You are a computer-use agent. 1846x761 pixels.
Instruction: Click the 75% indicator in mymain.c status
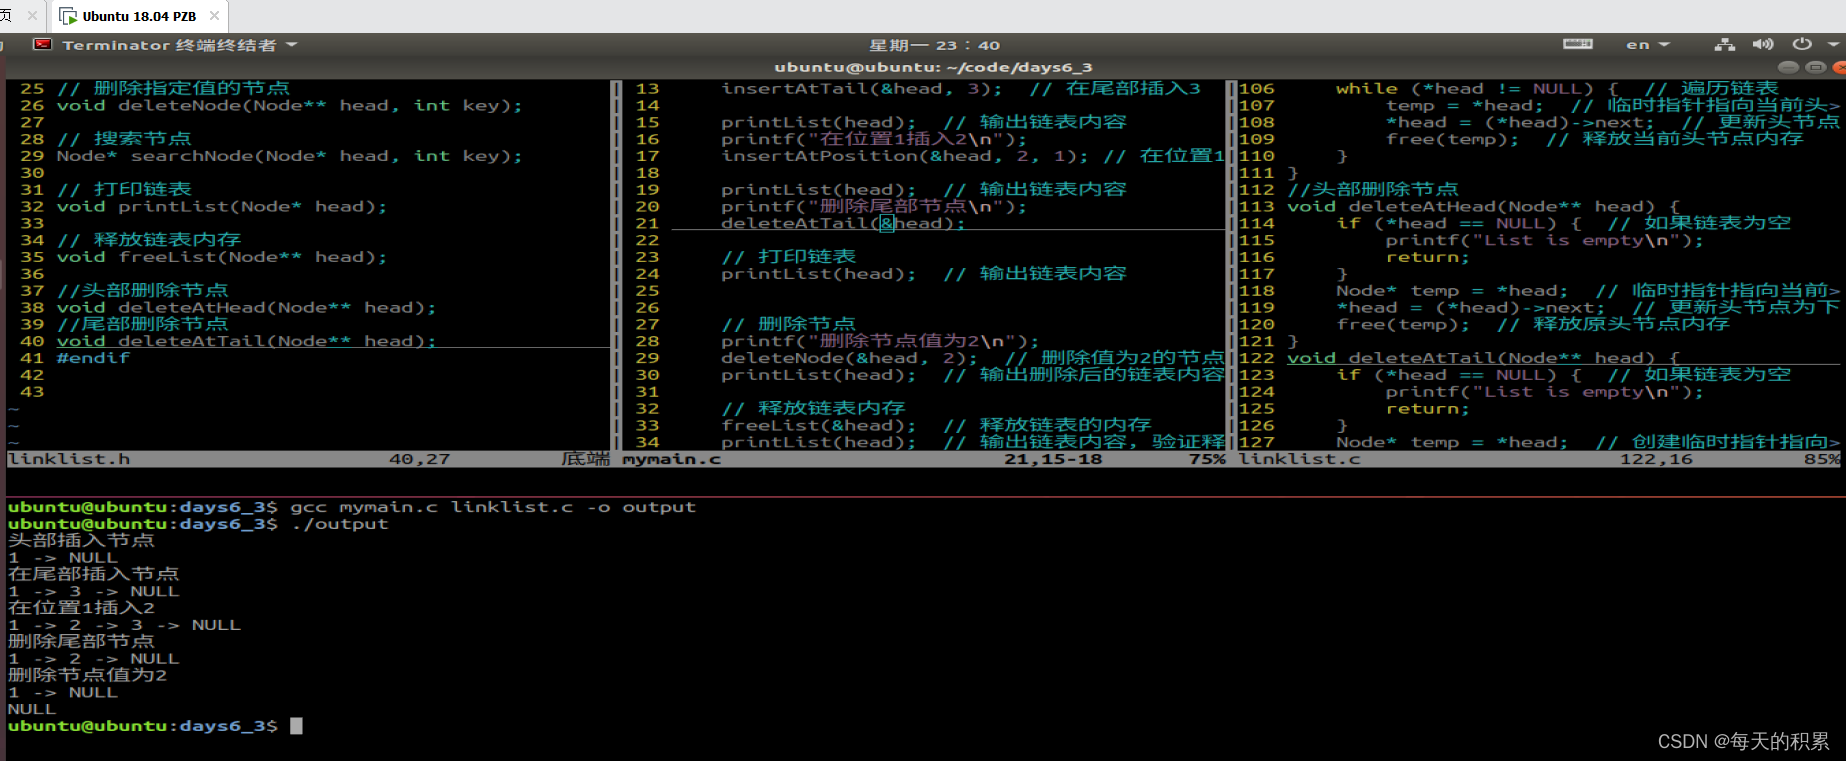[x=1207, y=459]
